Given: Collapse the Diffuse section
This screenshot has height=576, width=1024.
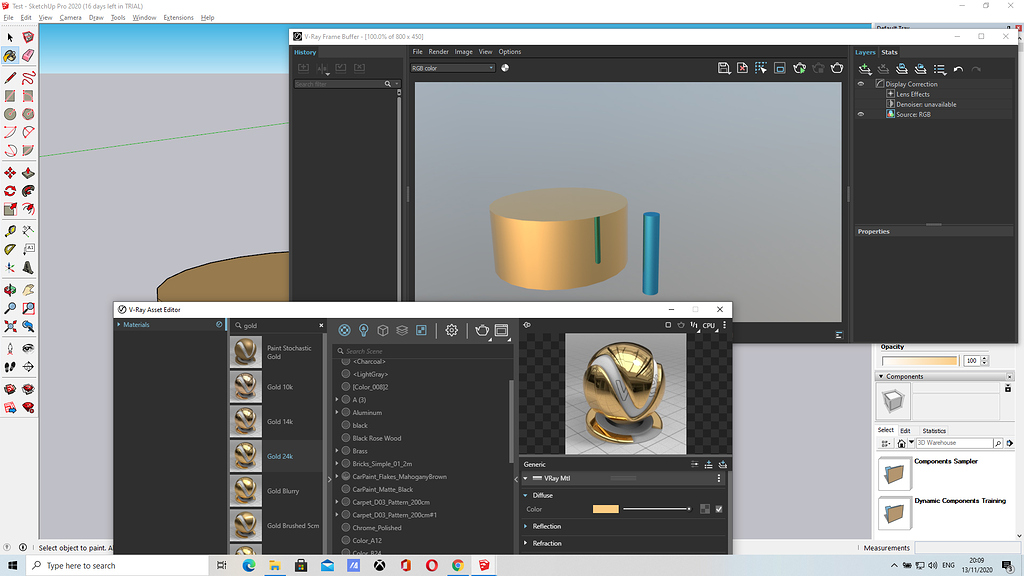Looking at the screenshot, I should click(x=526, y=496).
